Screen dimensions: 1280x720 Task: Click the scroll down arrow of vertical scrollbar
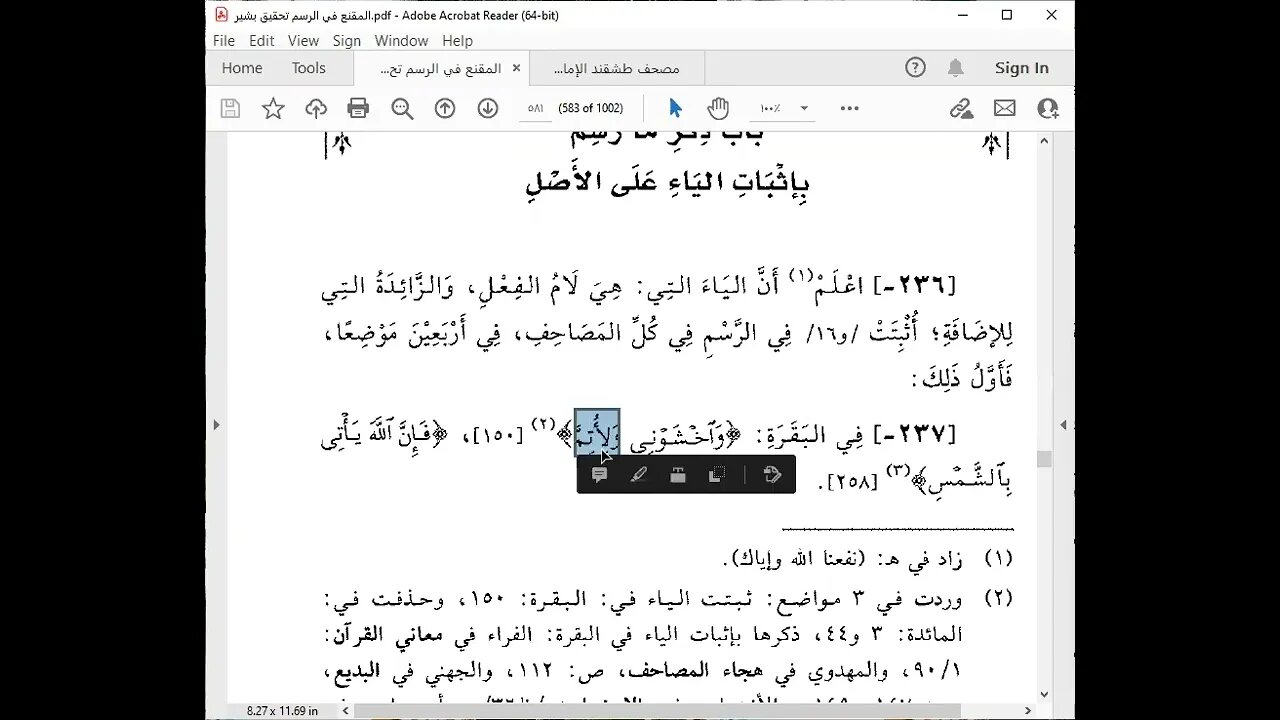(1044, 695)
